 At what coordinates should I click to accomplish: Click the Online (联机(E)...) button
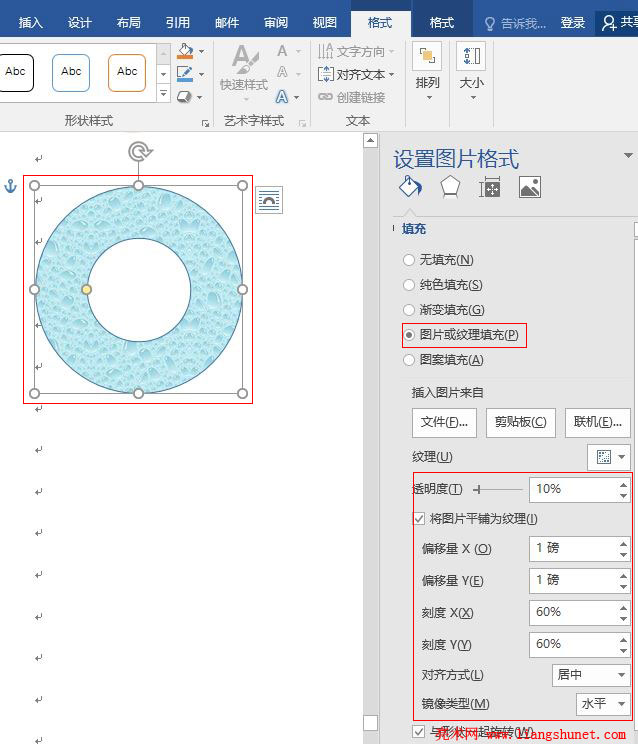[x=598, y=422]
